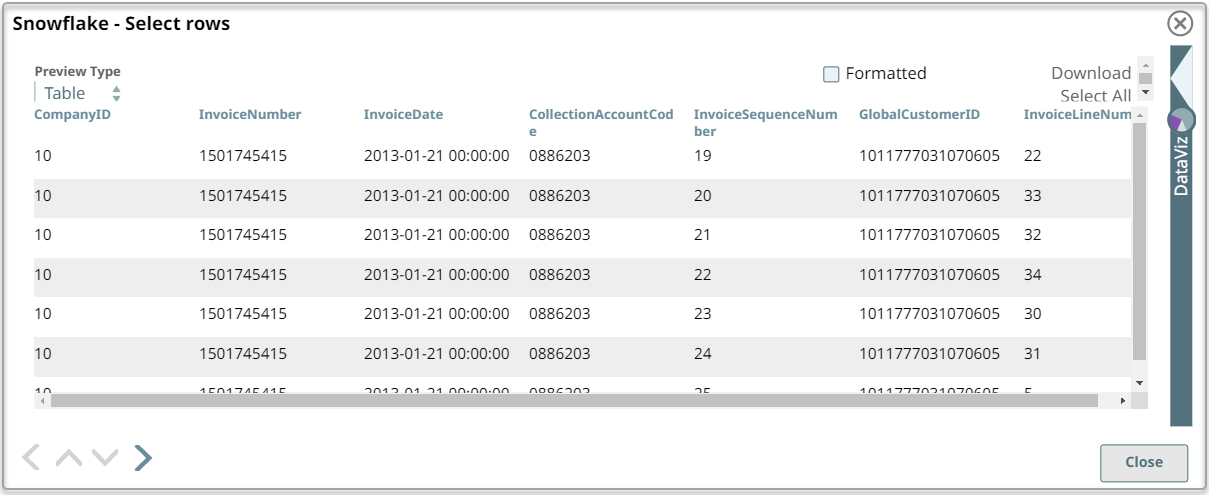Go to next preview with right arrow
Screen dimensions: 1209x495
143,458
